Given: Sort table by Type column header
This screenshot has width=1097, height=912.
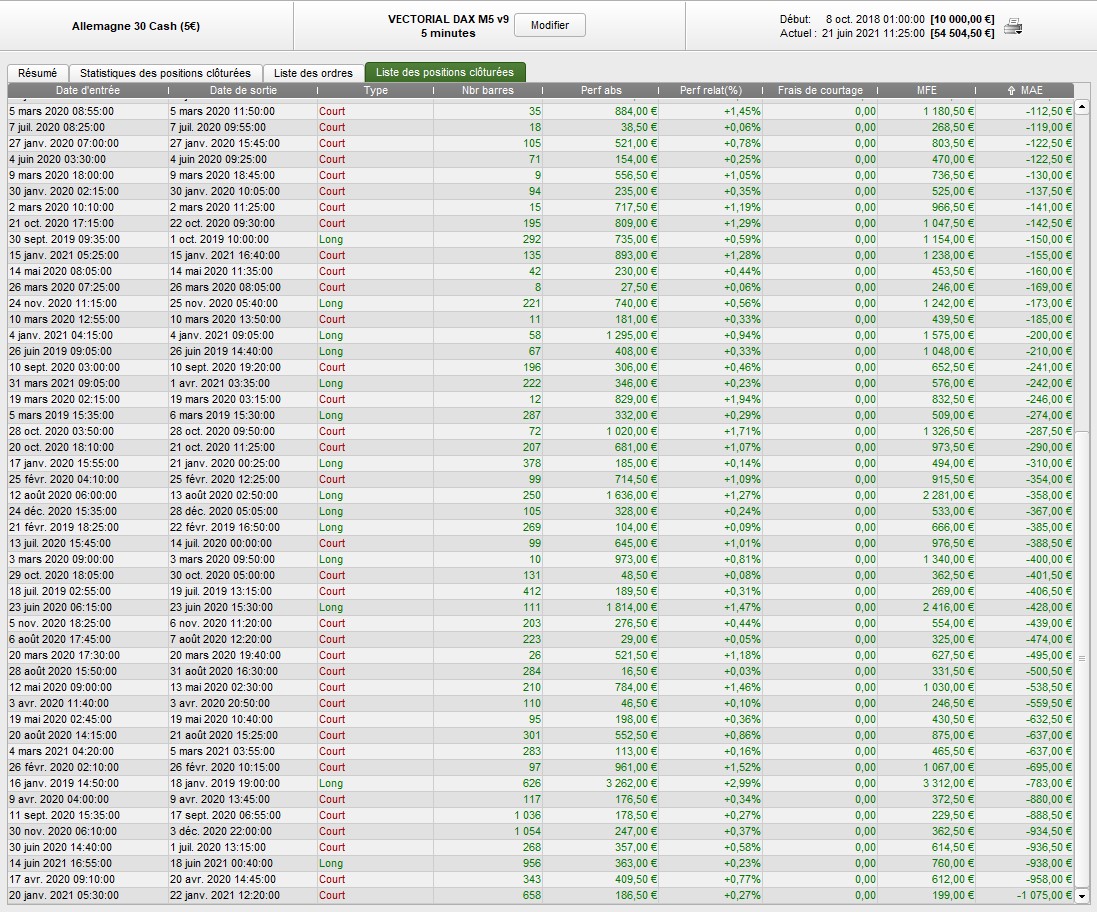Looking at the screenshot, I should pos(376,91).
